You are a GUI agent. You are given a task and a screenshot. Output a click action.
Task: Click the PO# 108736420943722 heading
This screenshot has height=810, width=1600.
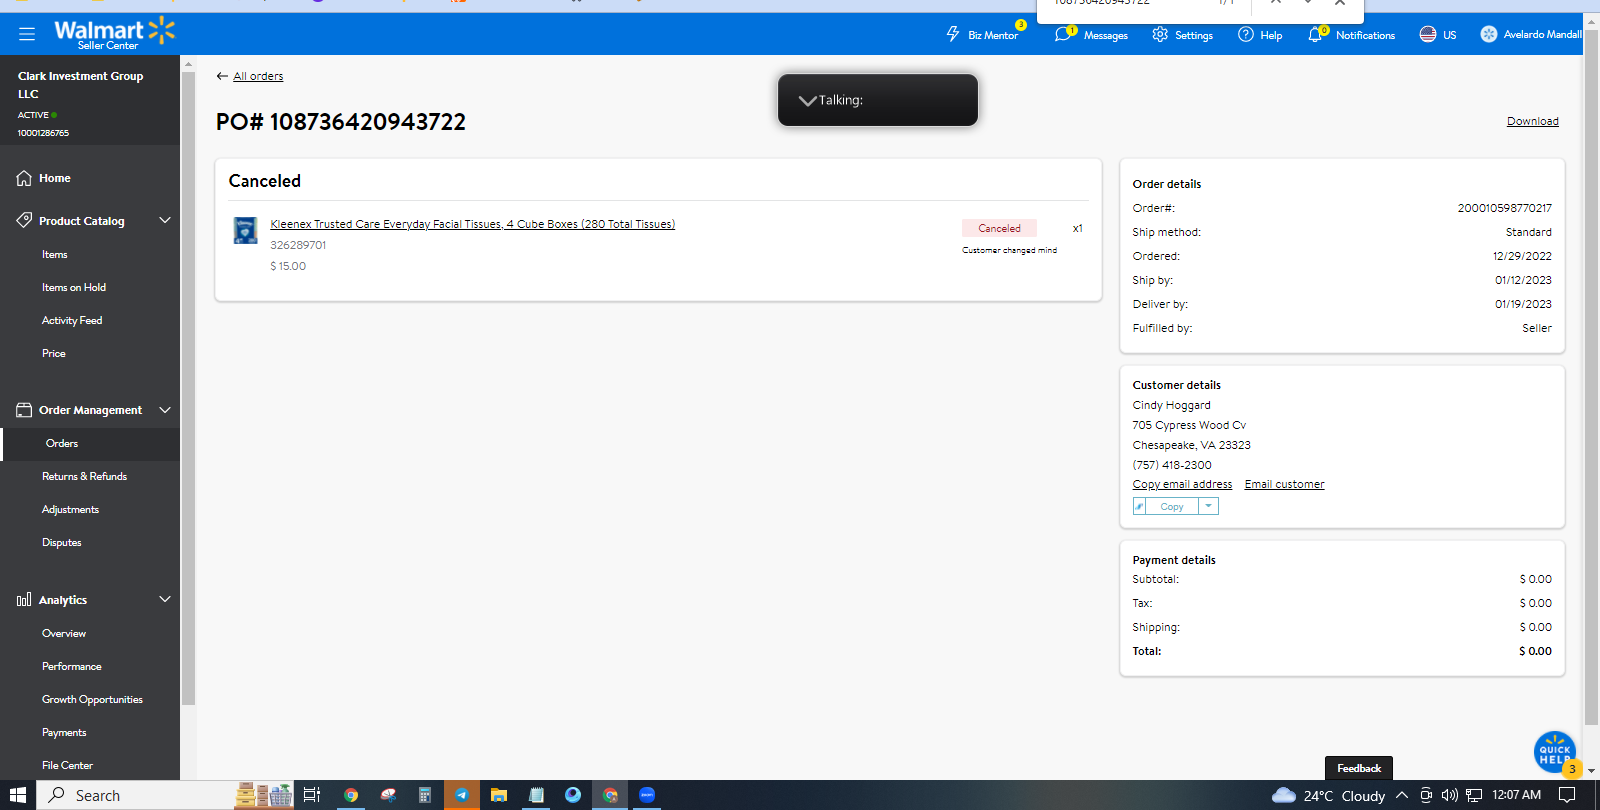pyautogui.click(x=341, y=122)
